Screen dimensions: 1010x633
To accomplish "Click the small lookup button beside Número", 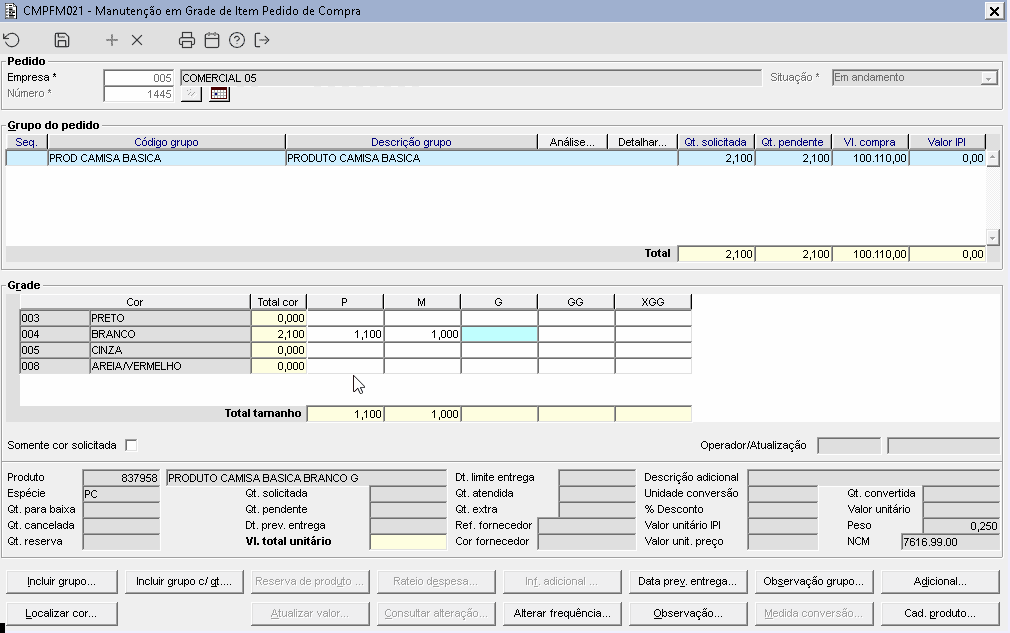I will click(191, 94).
